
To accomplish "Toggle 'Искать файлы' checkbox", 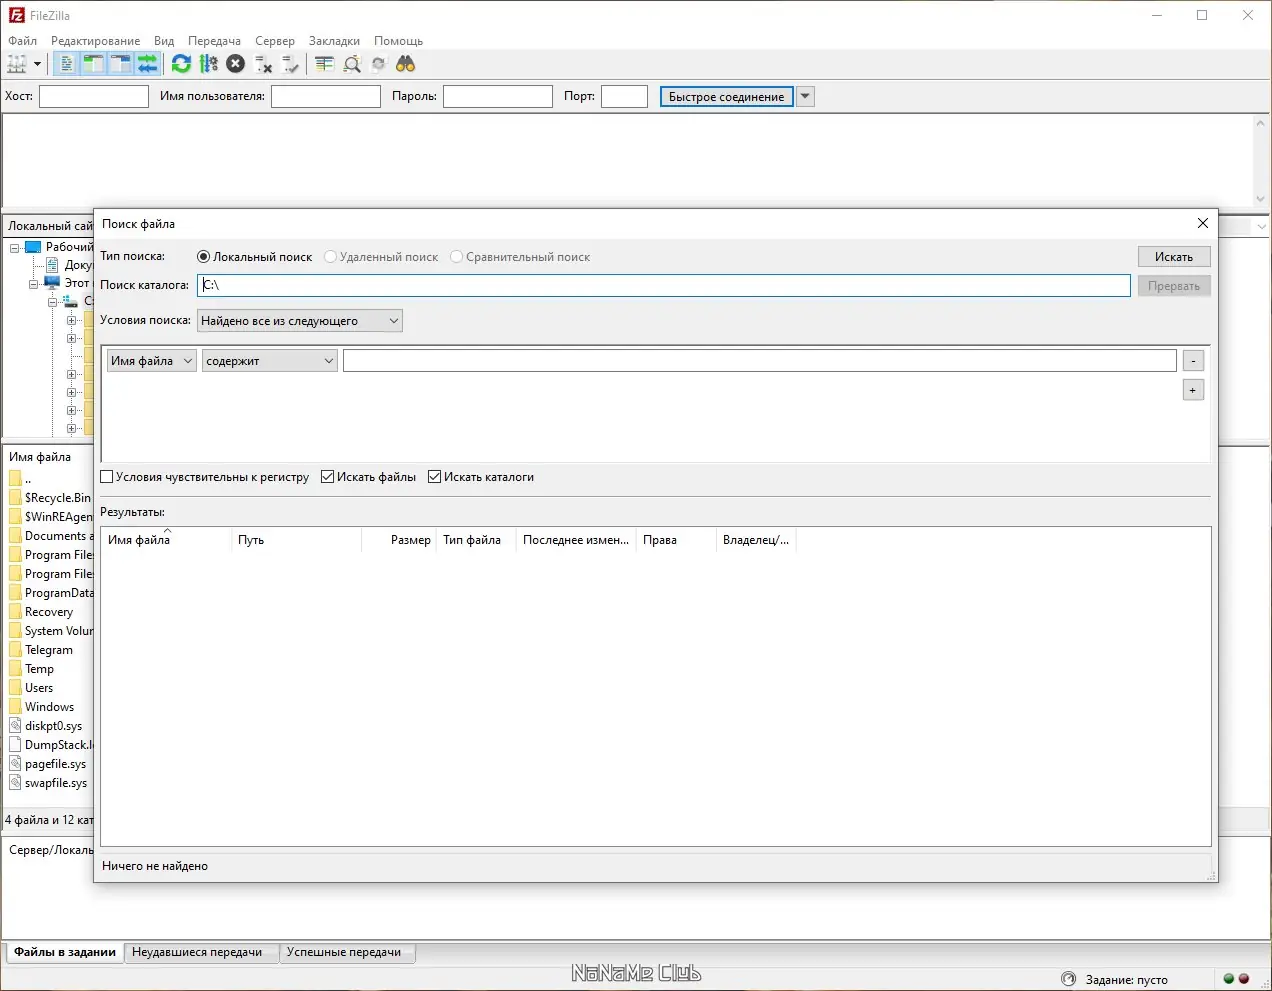I will (327, 477).
